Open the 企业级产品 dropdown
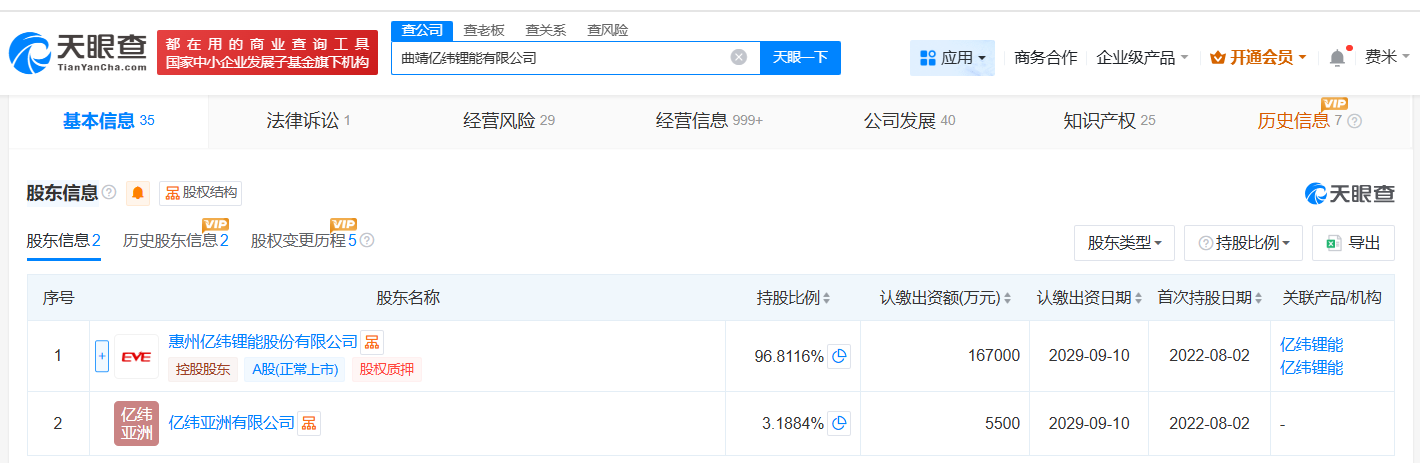 (x=1142, y=57)
